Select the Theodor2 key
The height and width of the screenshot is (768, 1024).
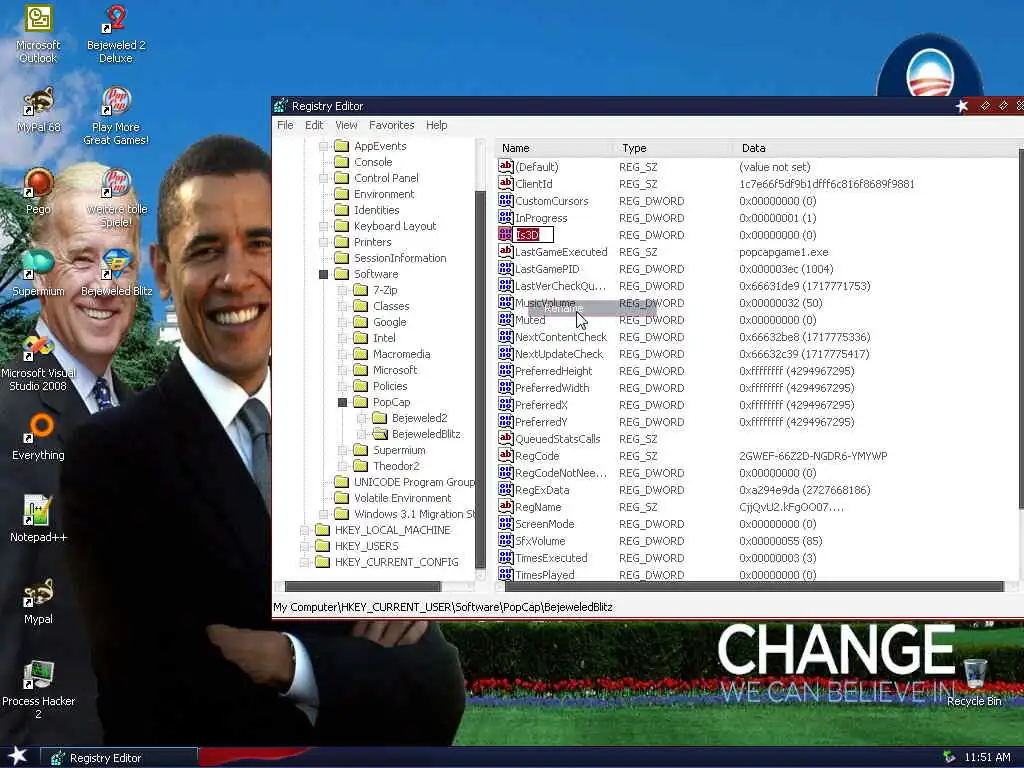396,466
